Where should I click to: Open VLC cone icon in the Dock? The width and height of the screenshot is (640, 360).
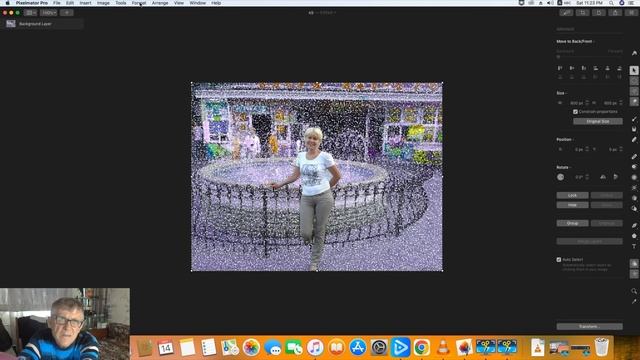pyautogui.click(x=443, y=347)
